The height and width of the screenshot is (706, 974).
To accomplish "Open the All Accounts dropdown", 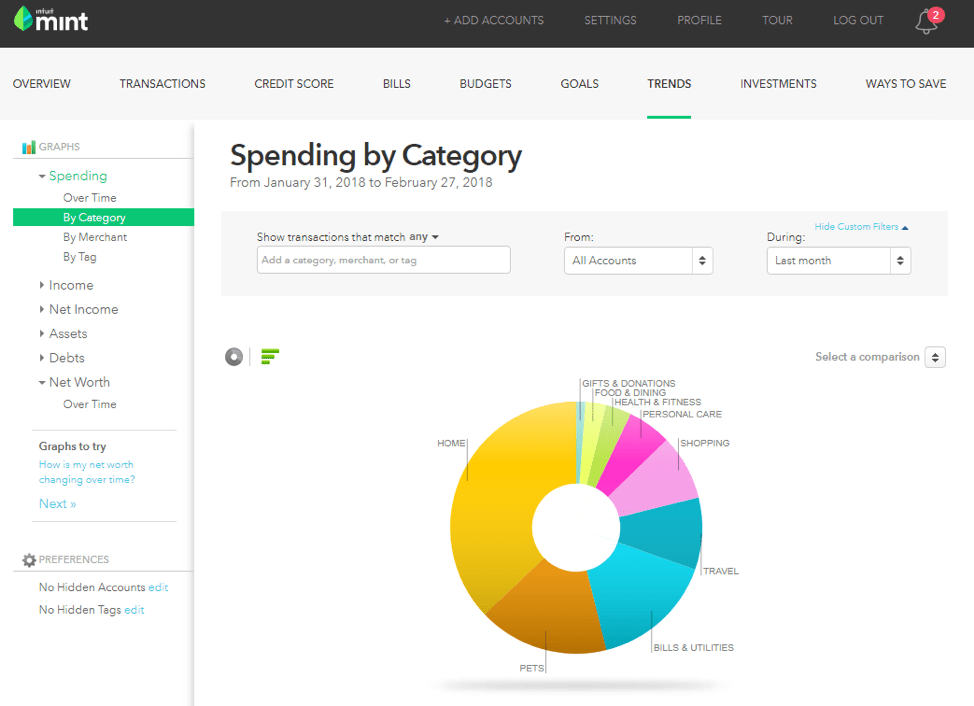I will pos(638,260).
